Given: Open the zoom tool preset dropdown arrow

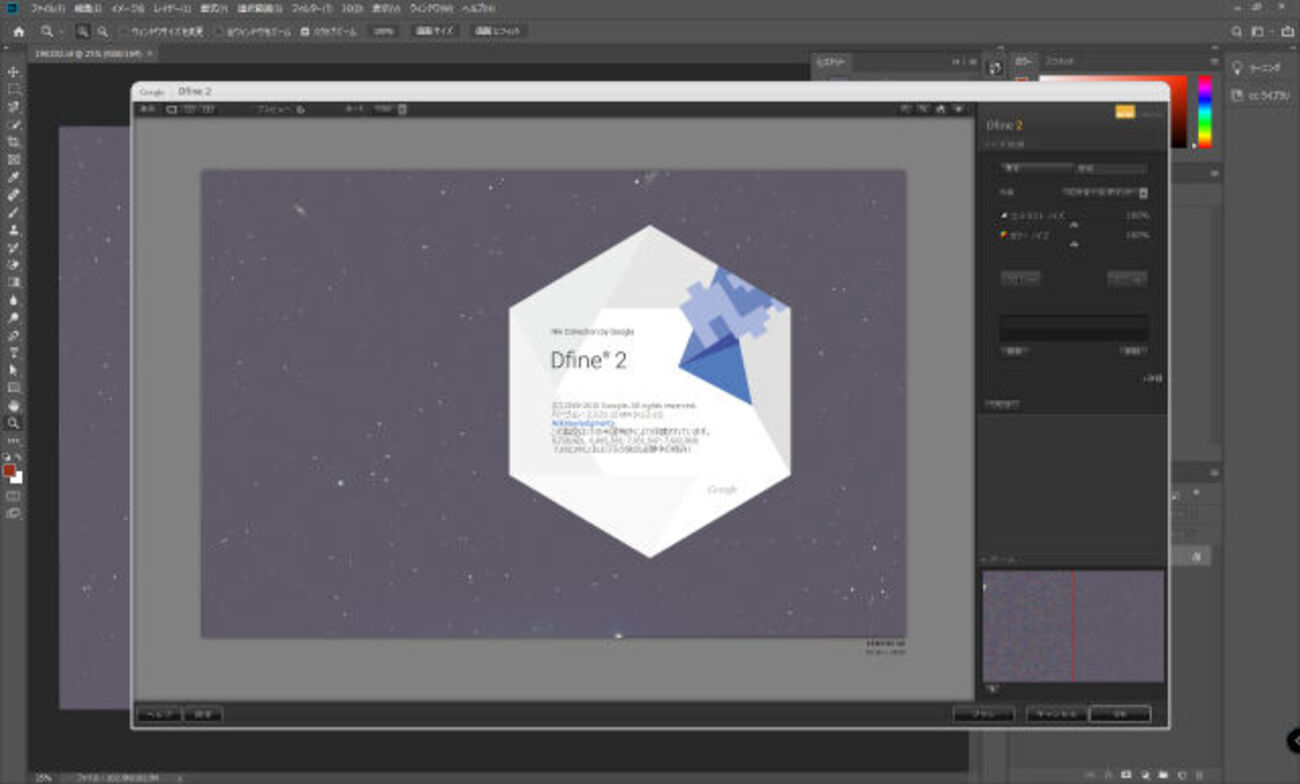Looking at the screenshot, I should pyautogui.click(x=59, y=31).
